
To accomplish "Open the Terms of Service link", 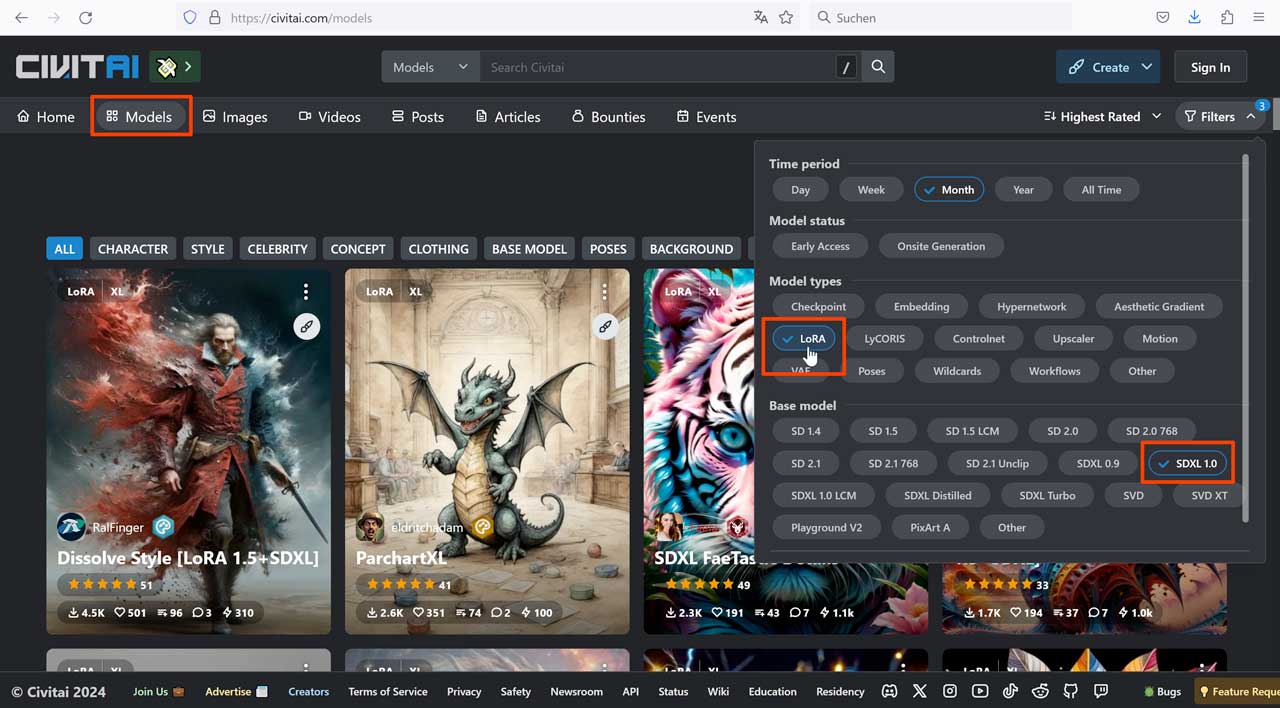I will click(x=388, y=691).
